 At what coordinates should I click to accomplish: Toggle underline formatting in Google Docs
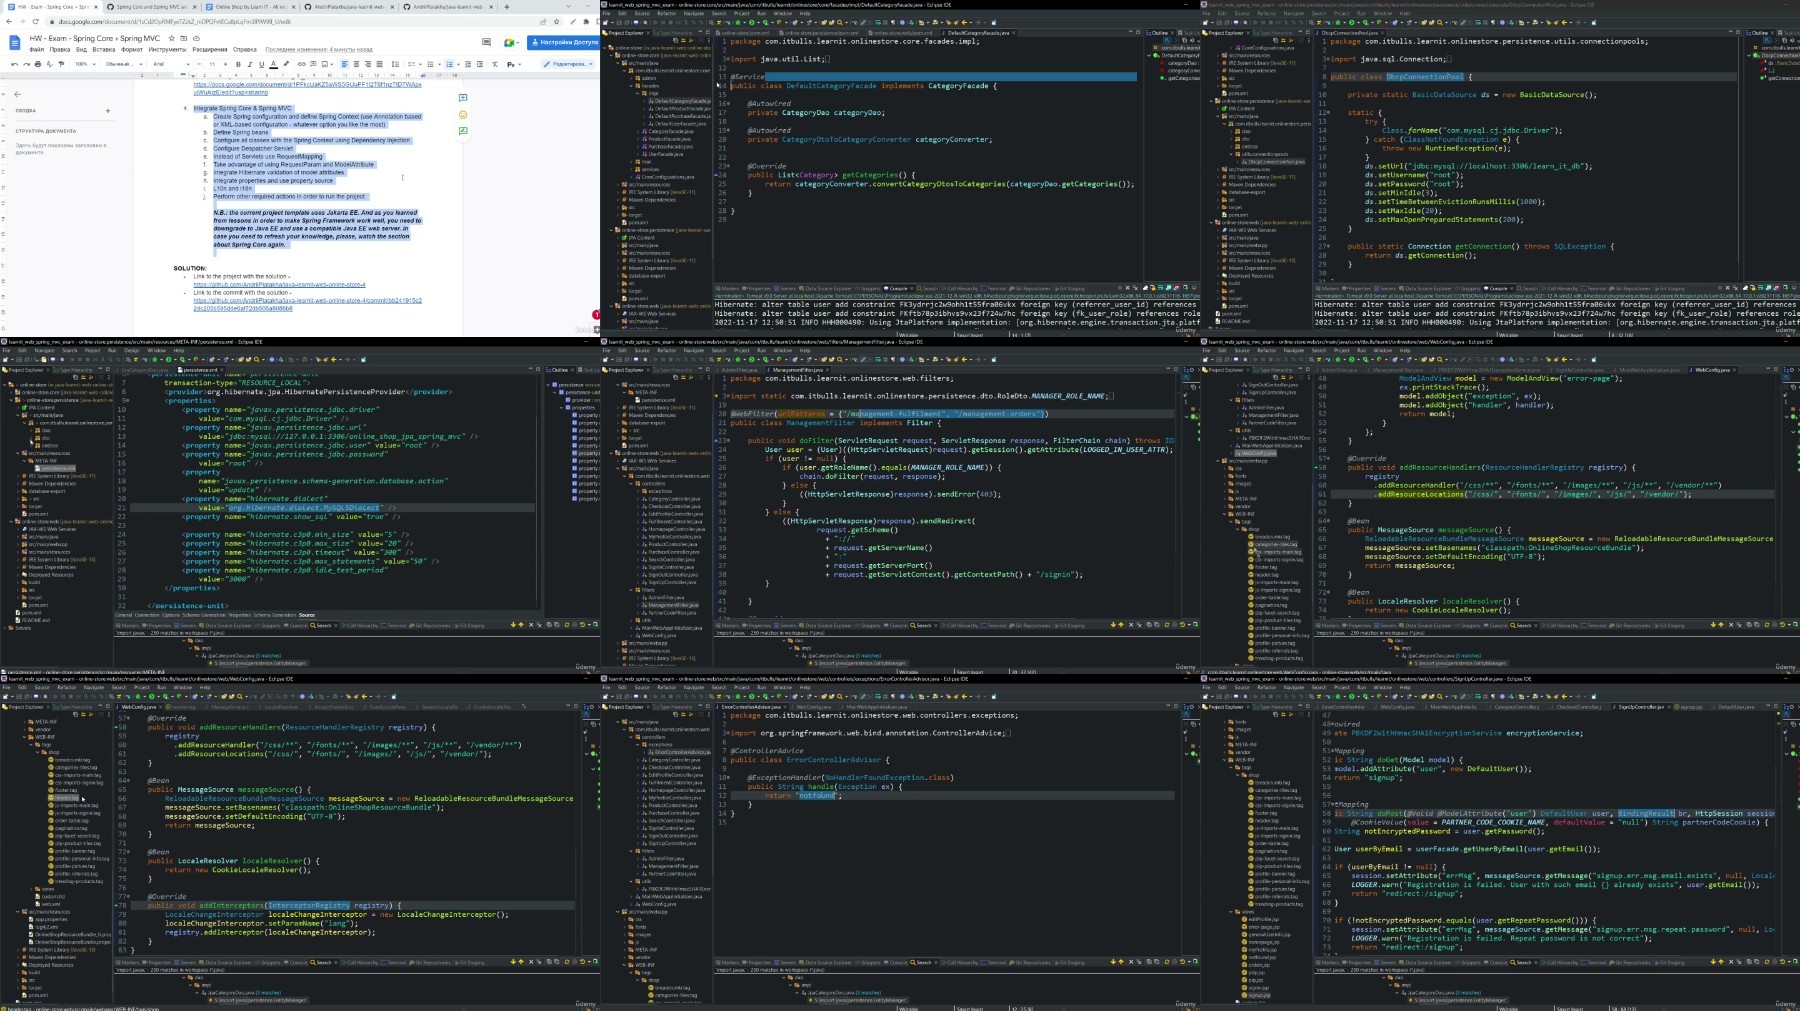click(x=262, y=64)
